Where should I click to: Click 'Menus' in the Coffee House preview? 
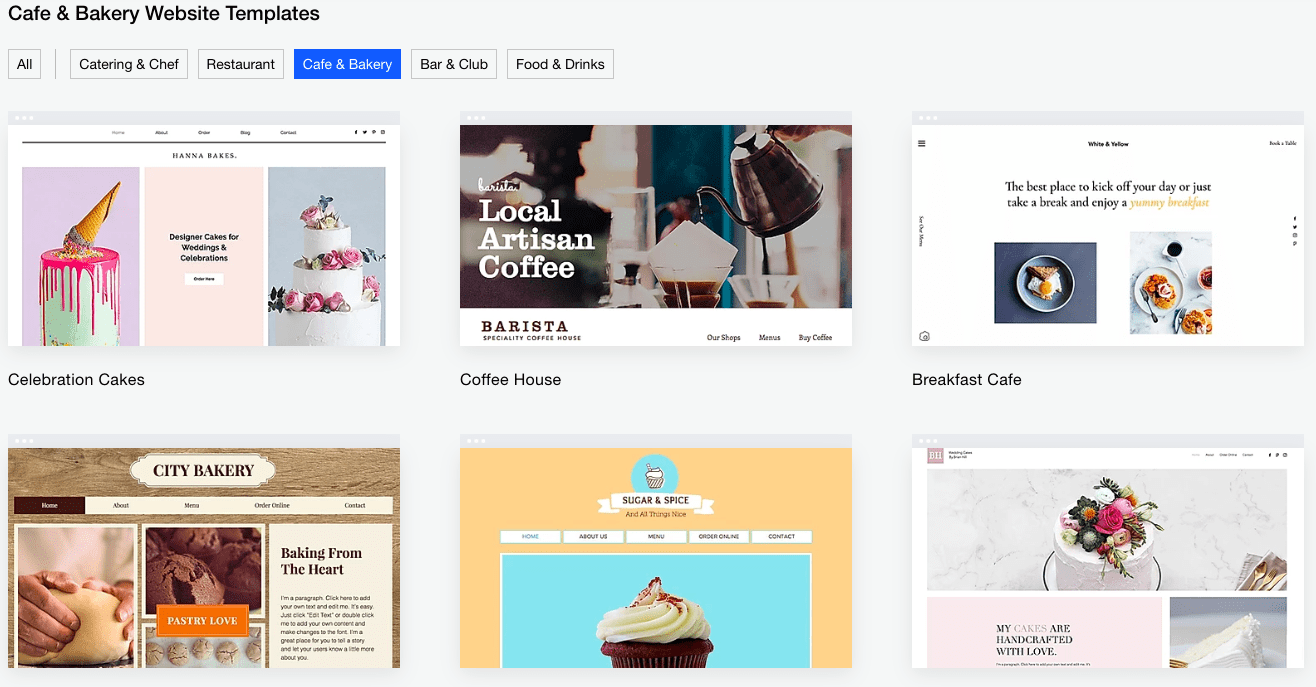coord(769,338)
